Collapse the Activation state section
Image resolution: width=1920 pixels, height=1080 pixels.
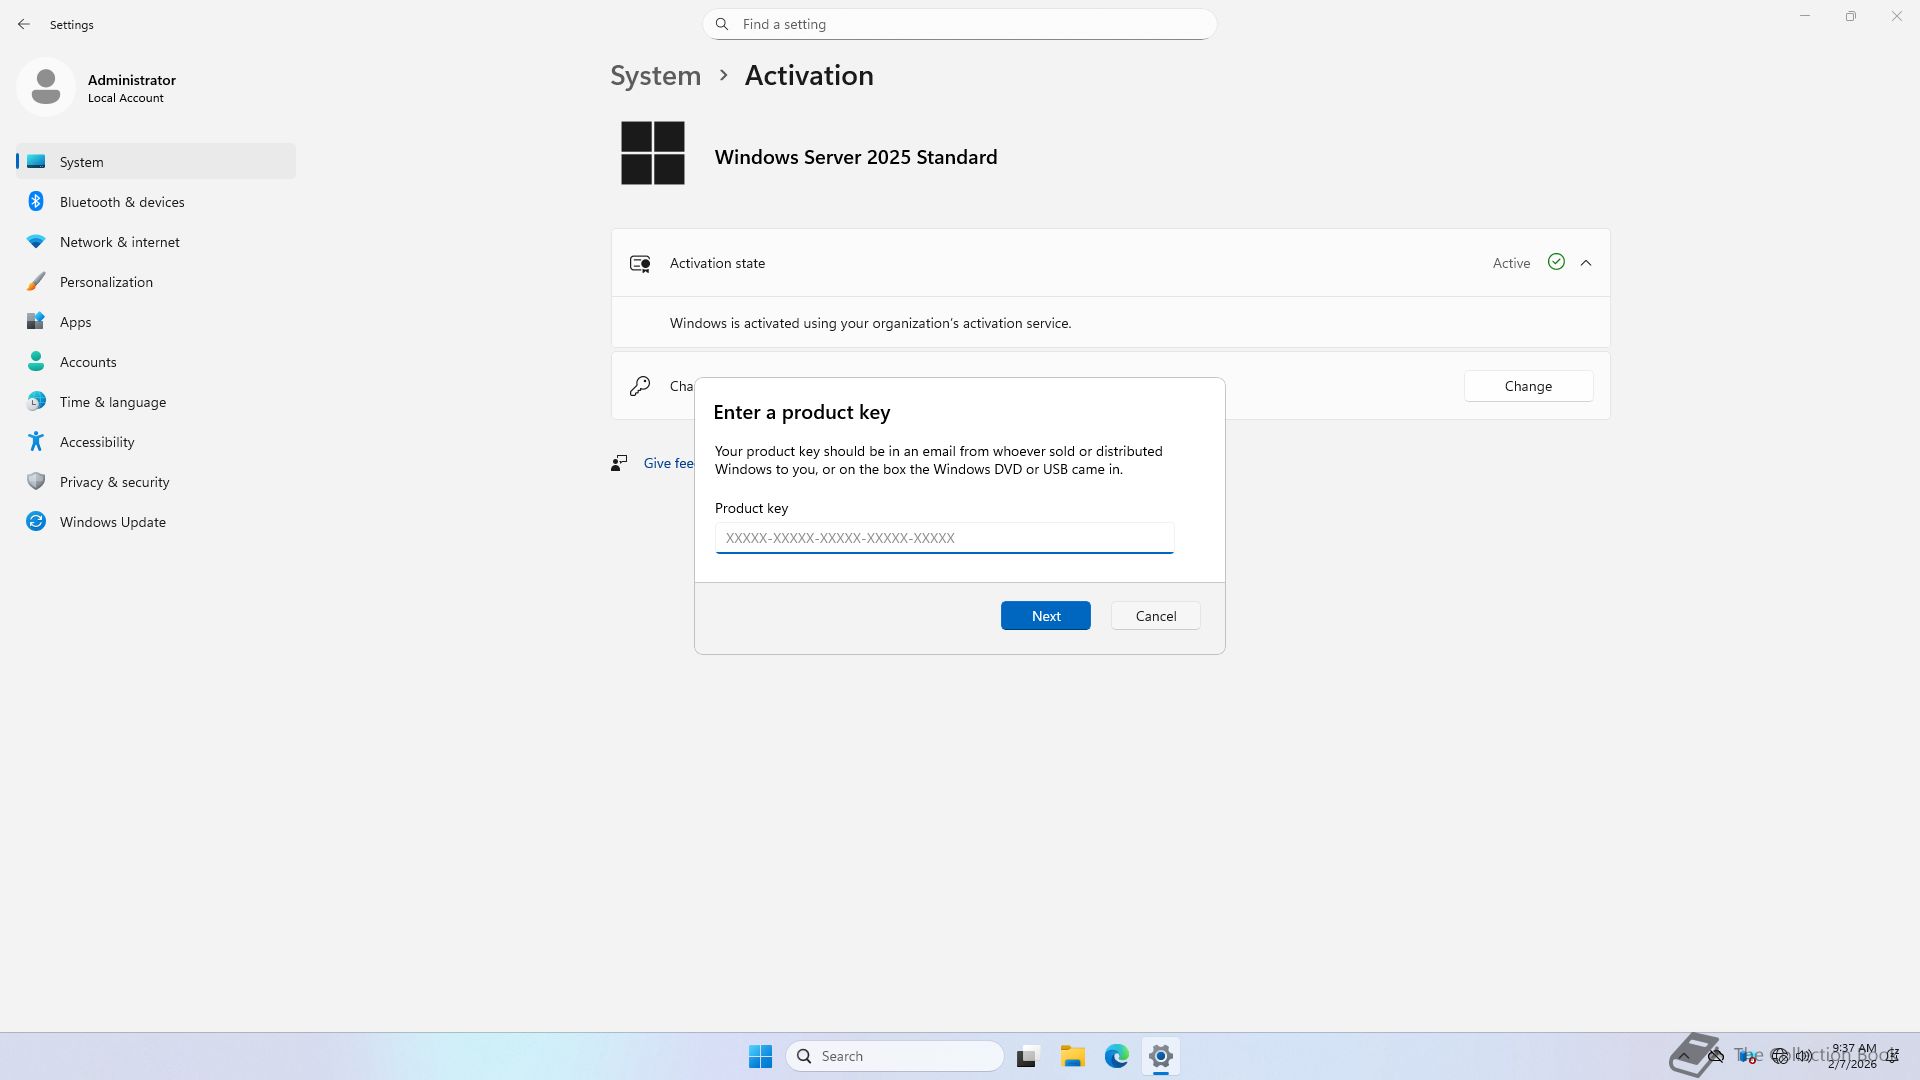click(x=1586, y=263)
